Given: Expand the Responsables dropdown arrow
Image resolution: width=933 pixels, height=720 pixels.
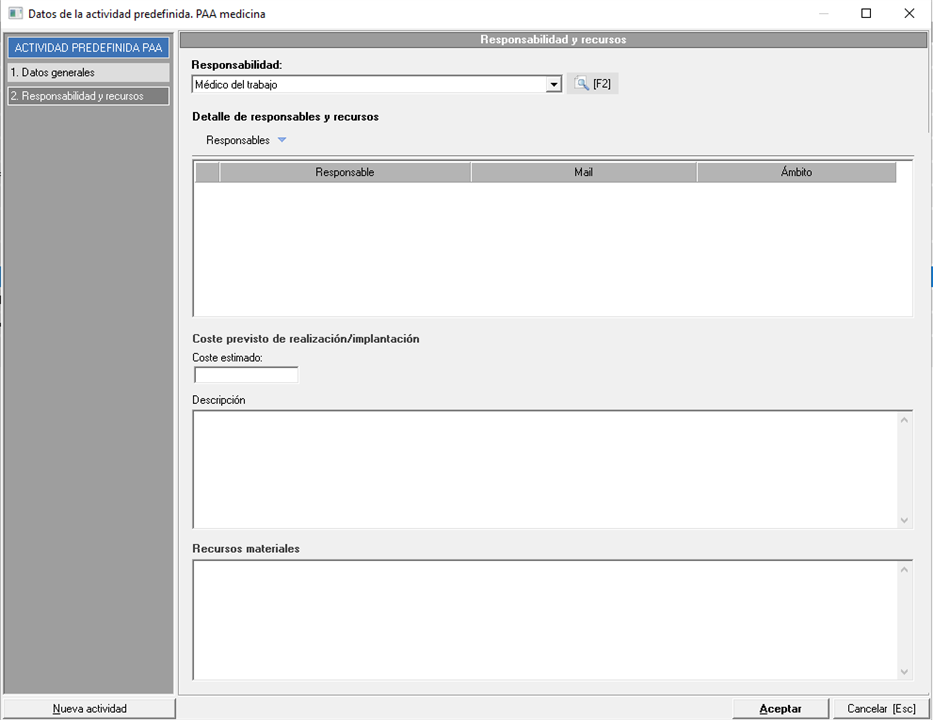Looking at the screenshot, I should [282, 141].
